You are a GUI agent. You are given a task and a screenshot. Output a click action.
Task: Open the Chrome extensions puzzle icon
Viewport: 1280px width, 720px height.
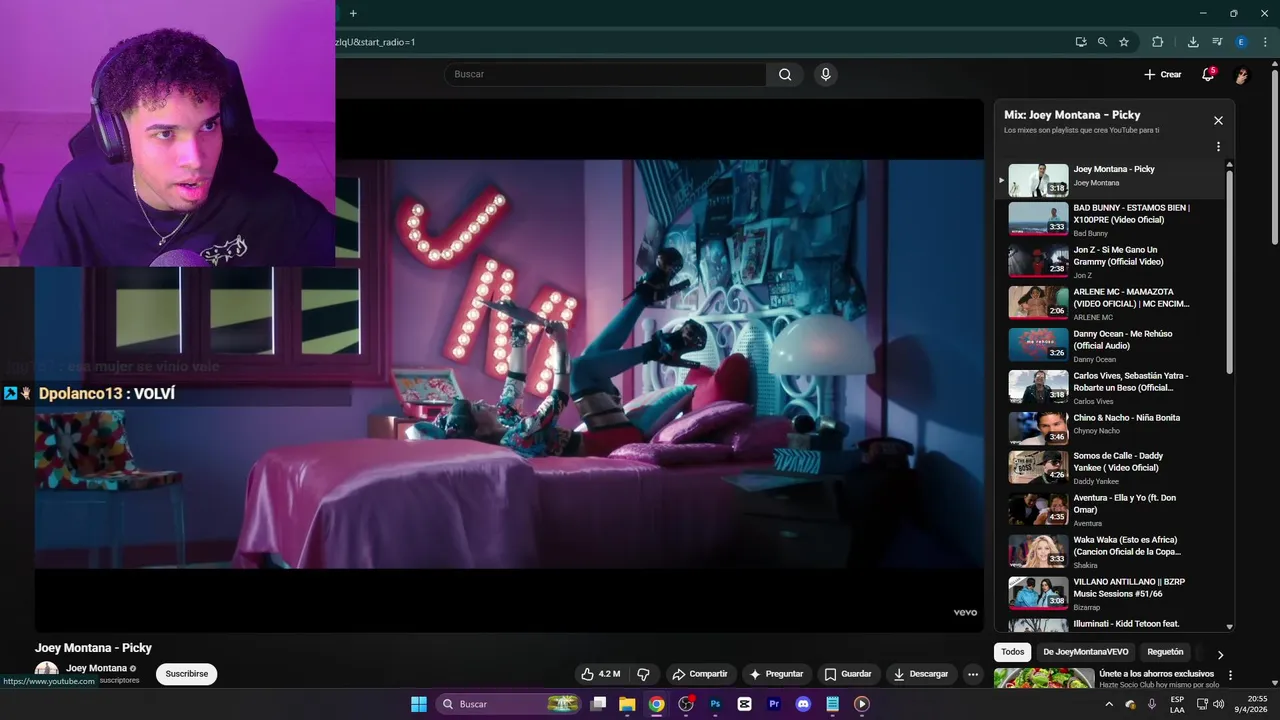click(1158, 42)
